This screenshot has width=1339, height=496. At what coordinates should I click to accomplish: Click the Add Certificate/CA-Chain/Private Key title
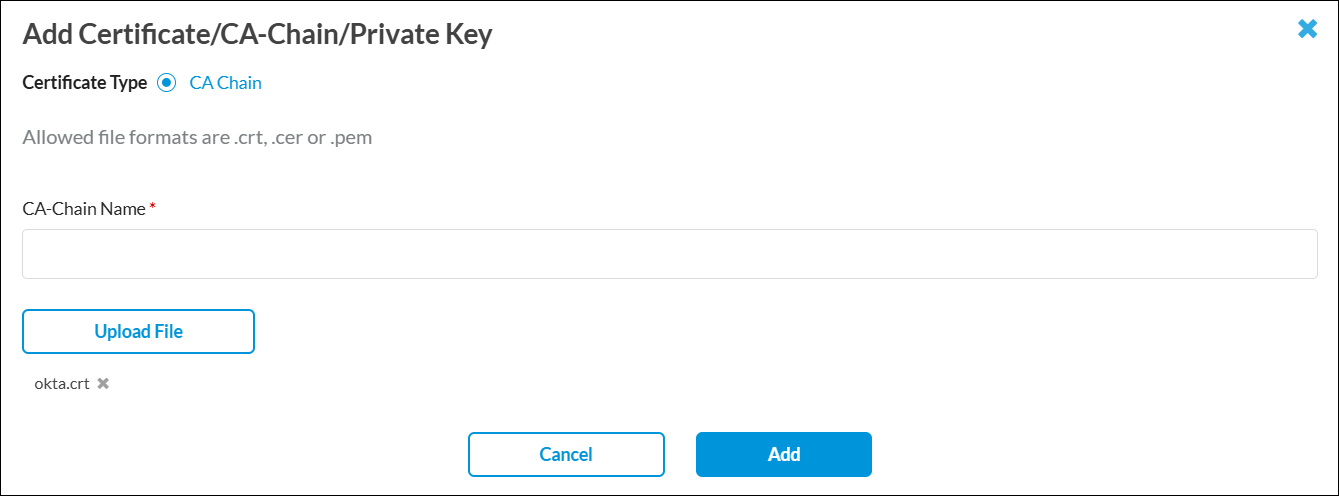coord(257,35)
